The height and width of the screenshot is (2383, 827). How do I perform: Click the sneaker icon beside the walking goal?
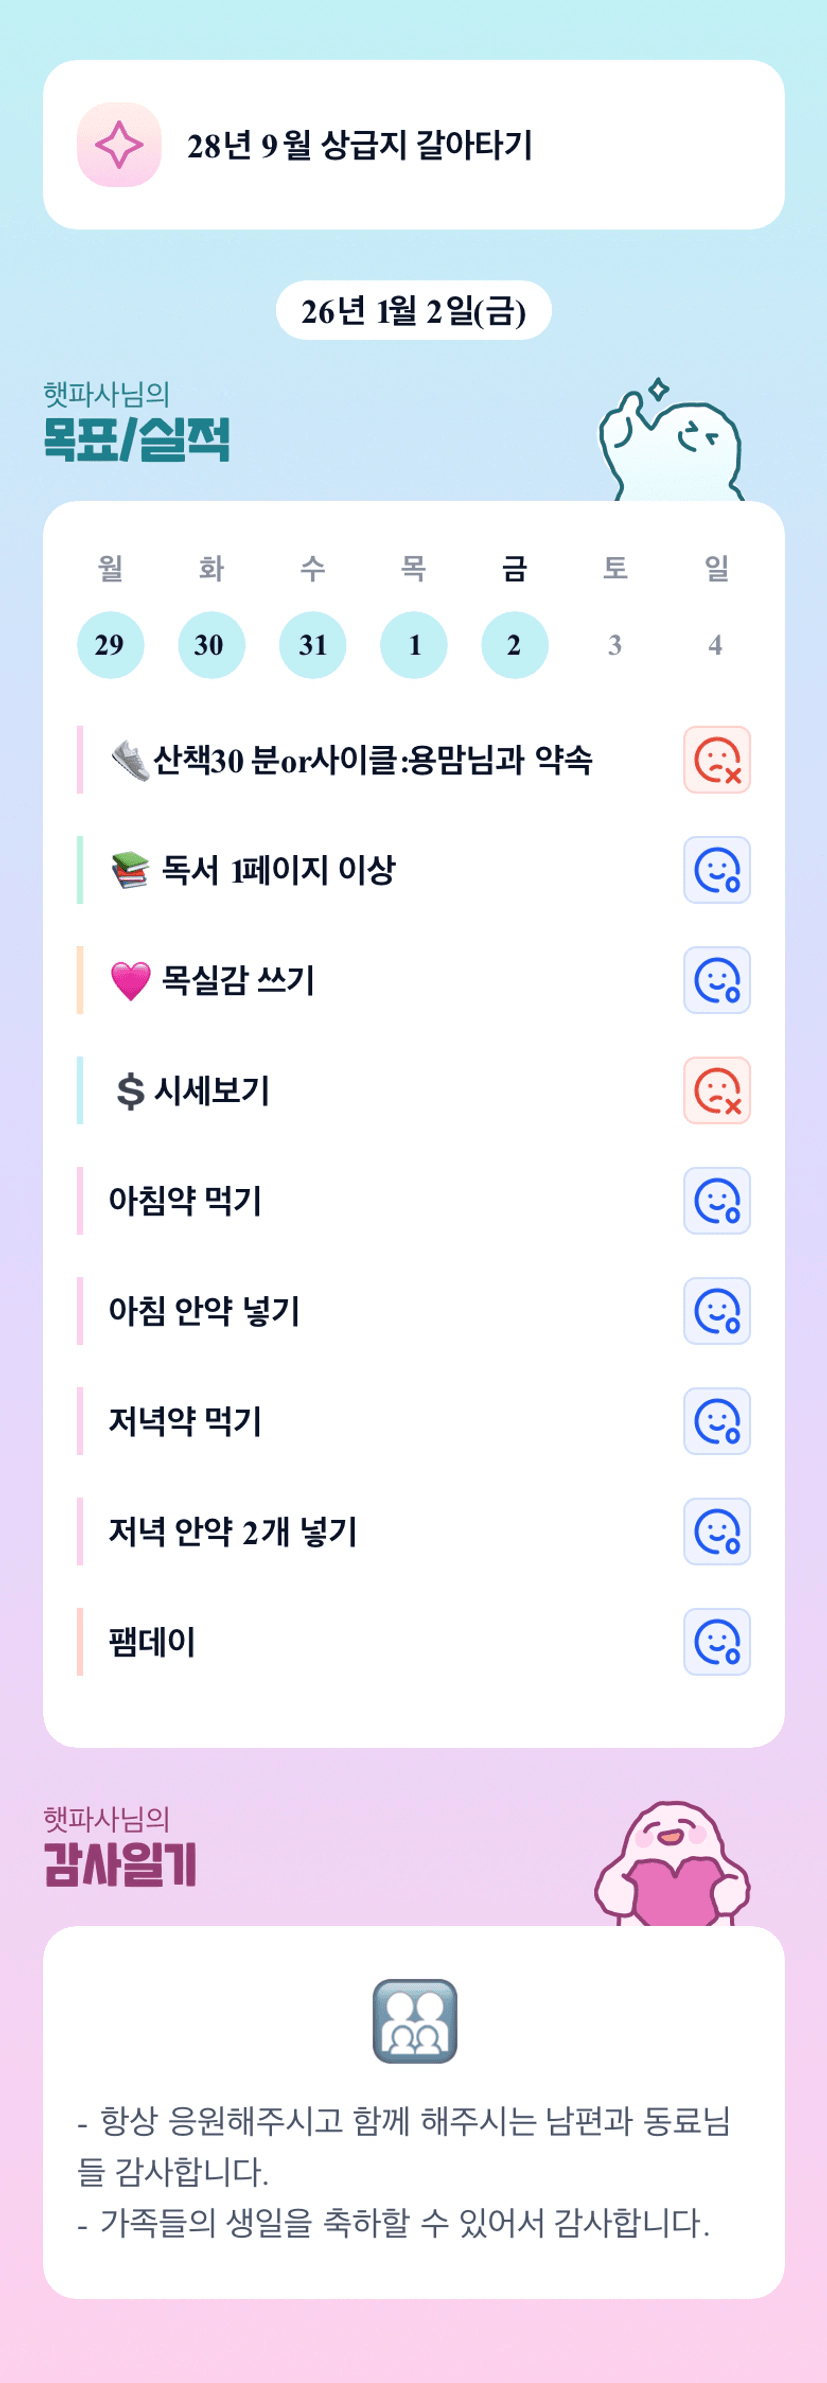129,761
